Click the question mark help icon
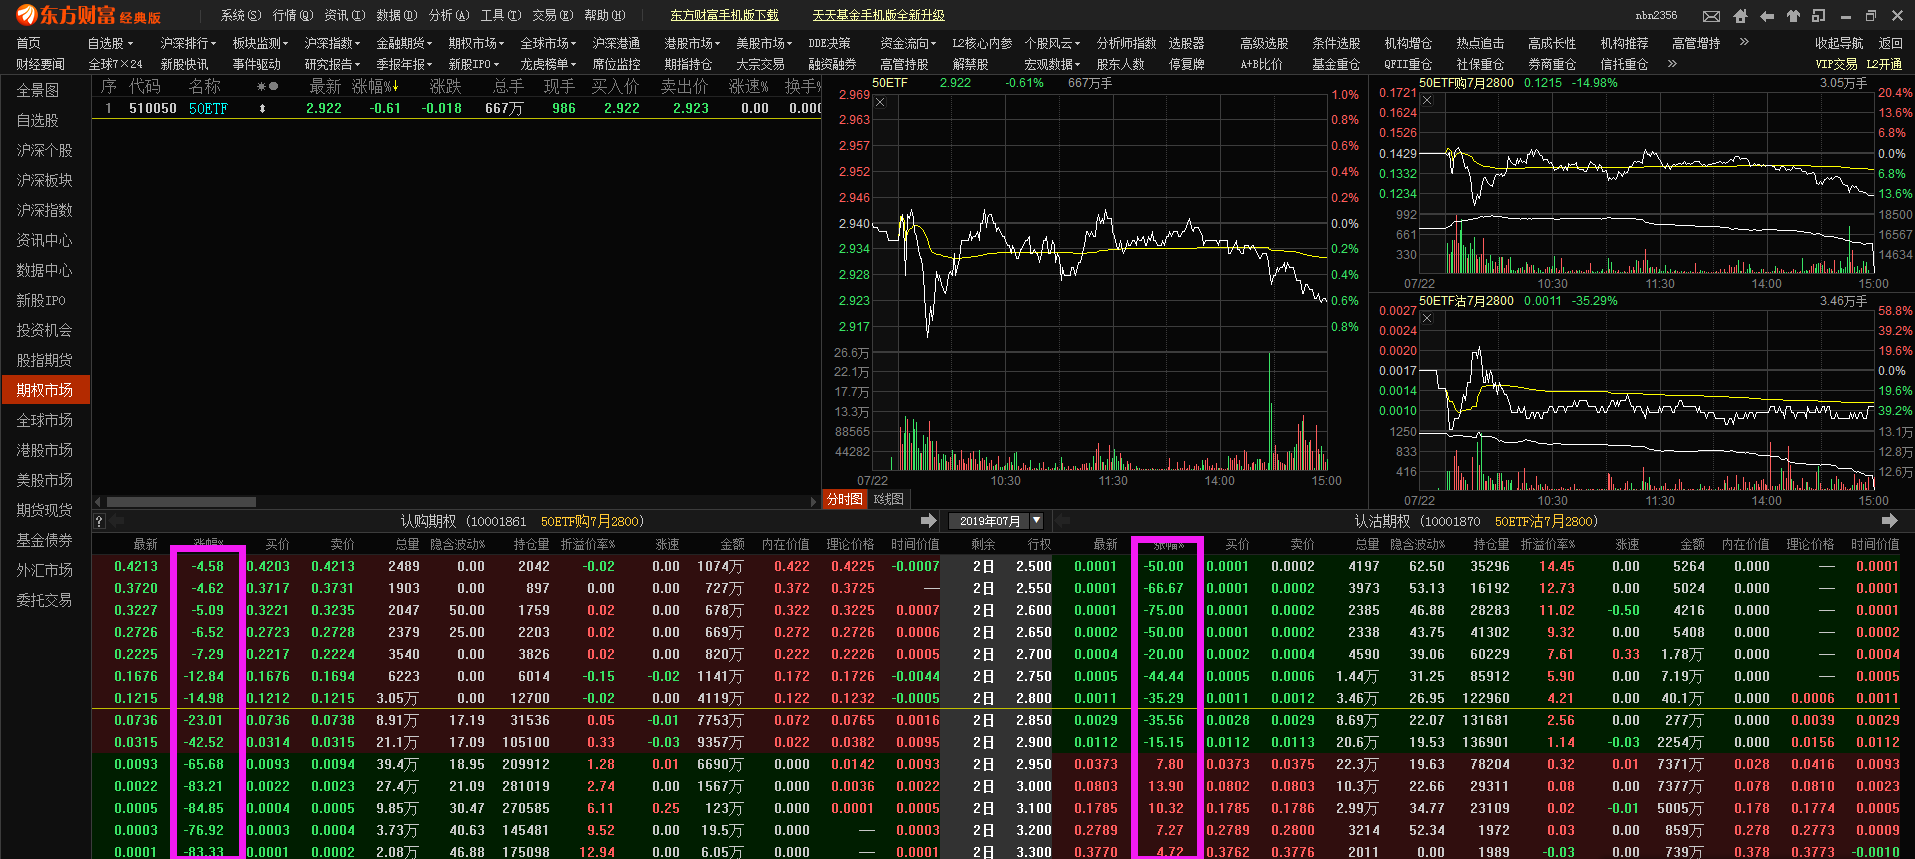 [x=99, y=521]
